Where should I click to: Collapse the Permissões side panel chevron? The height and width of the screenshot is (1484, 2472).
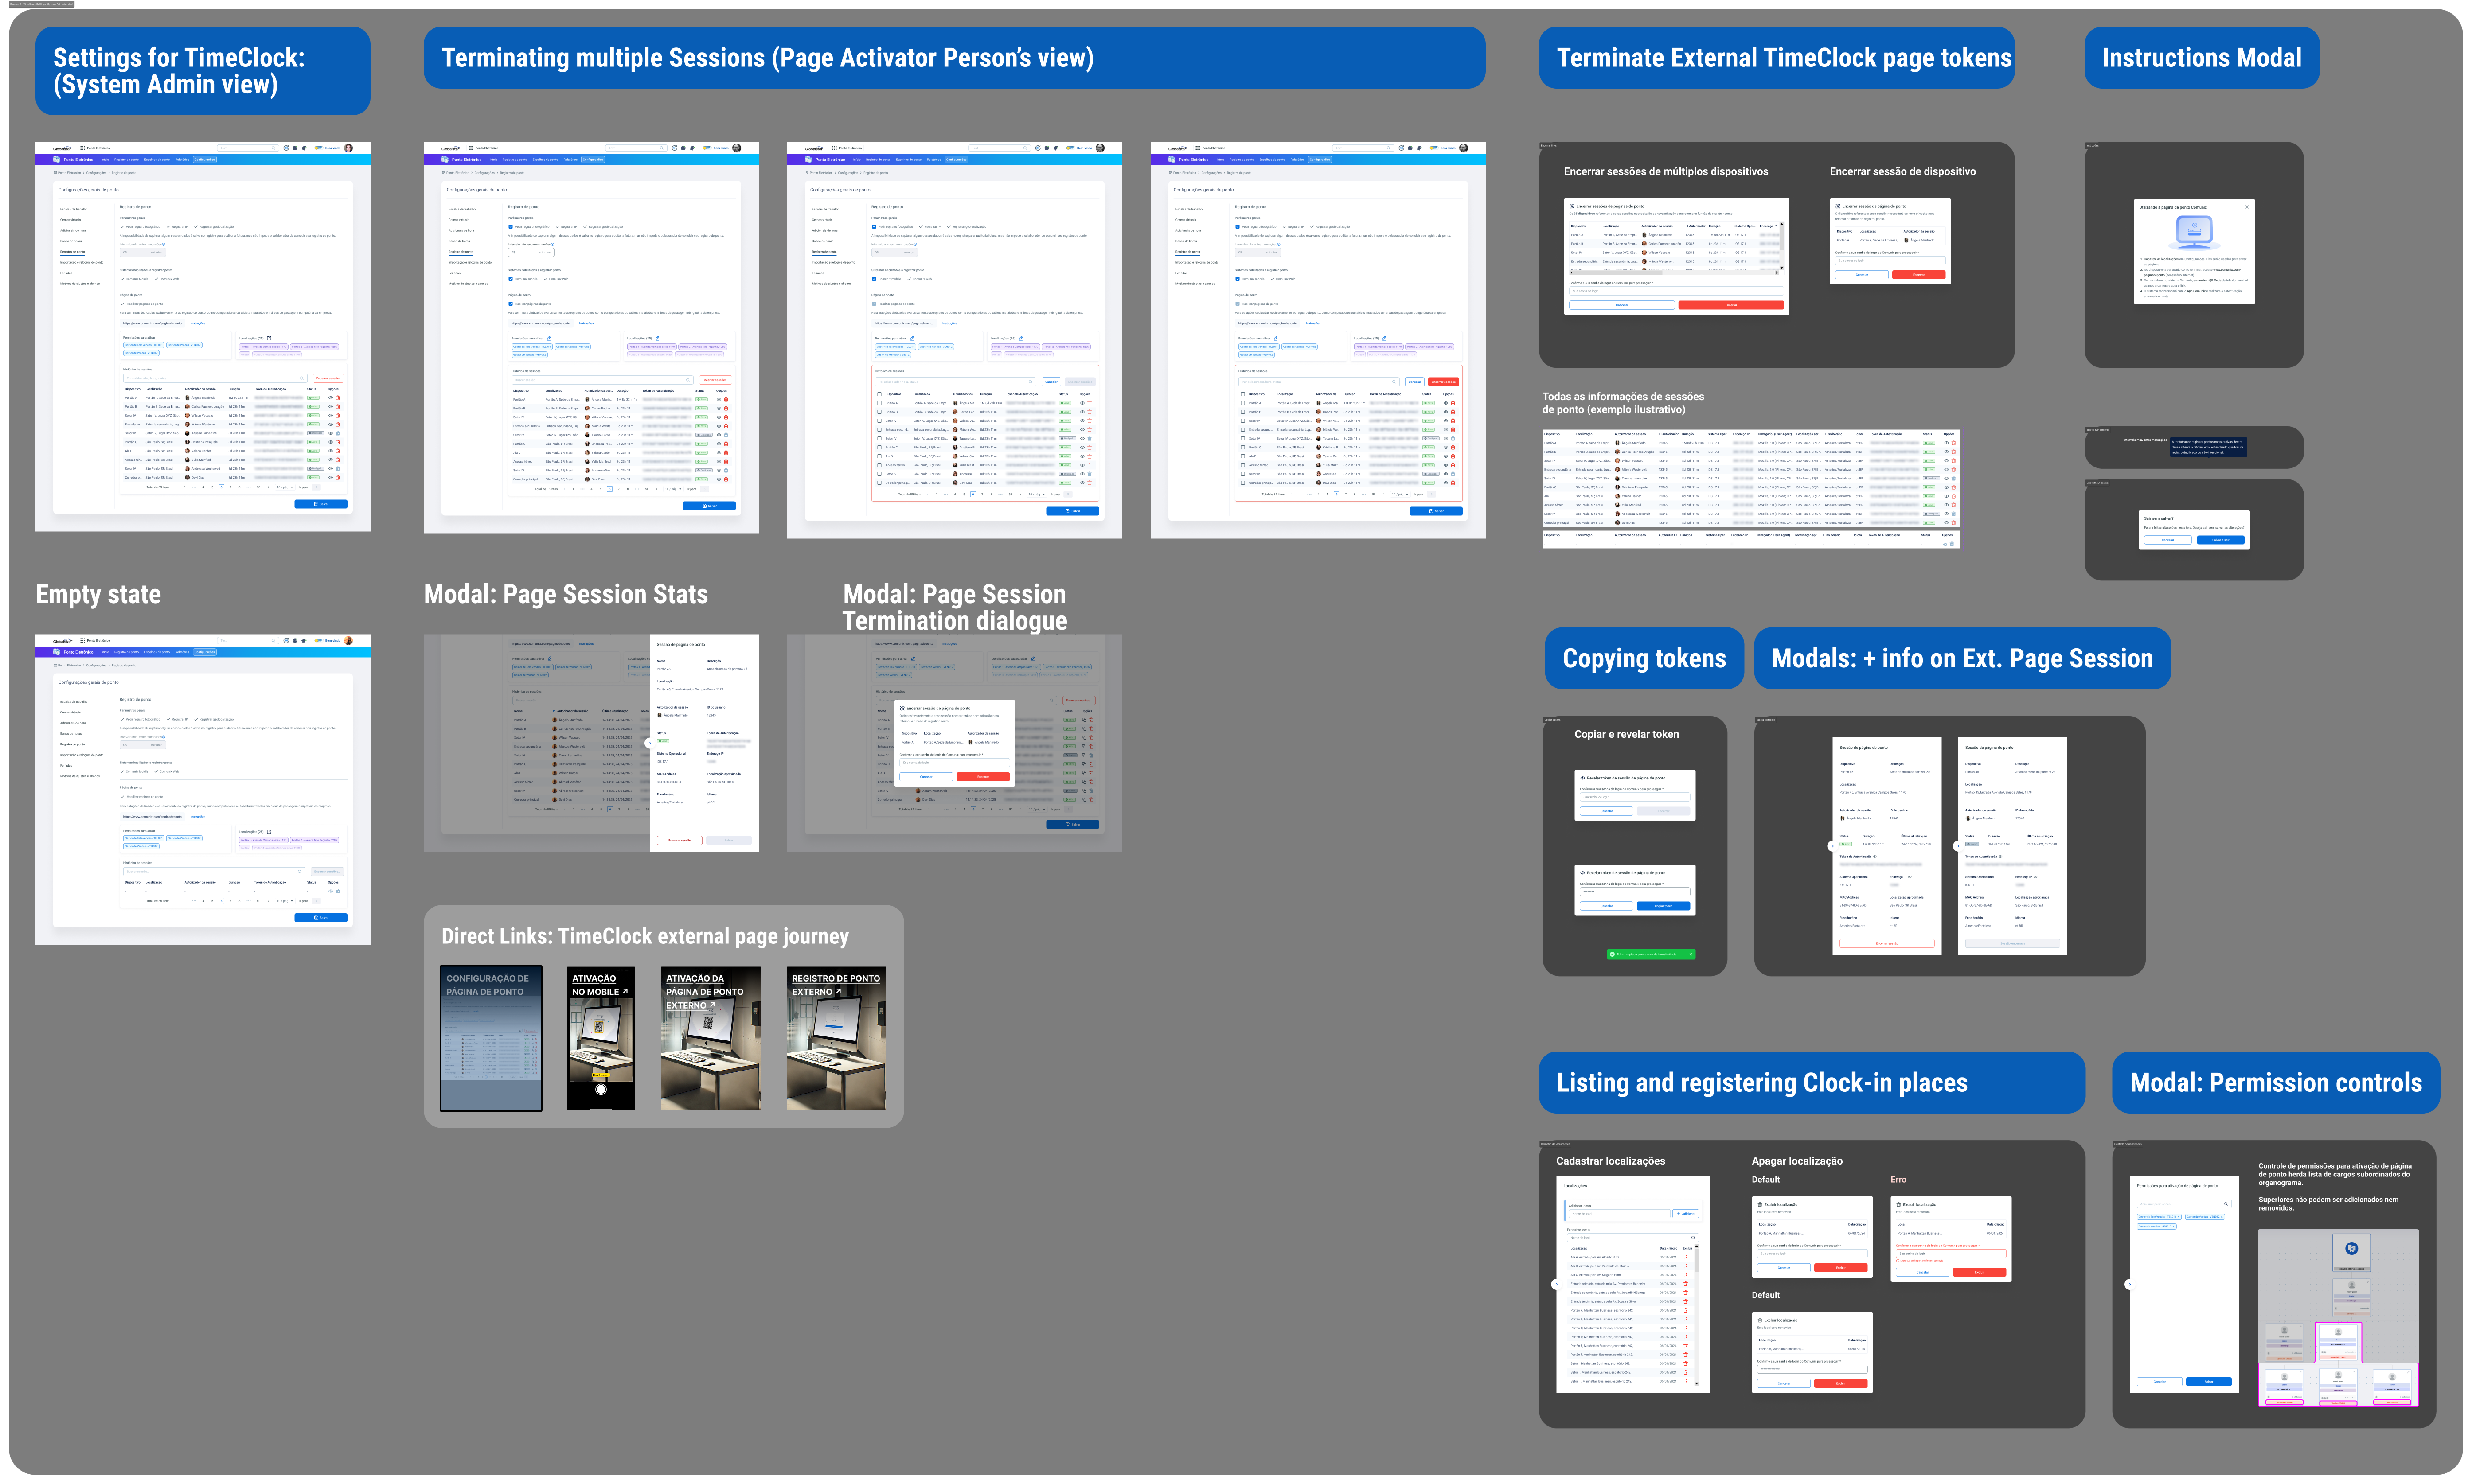[2130, 1285]
